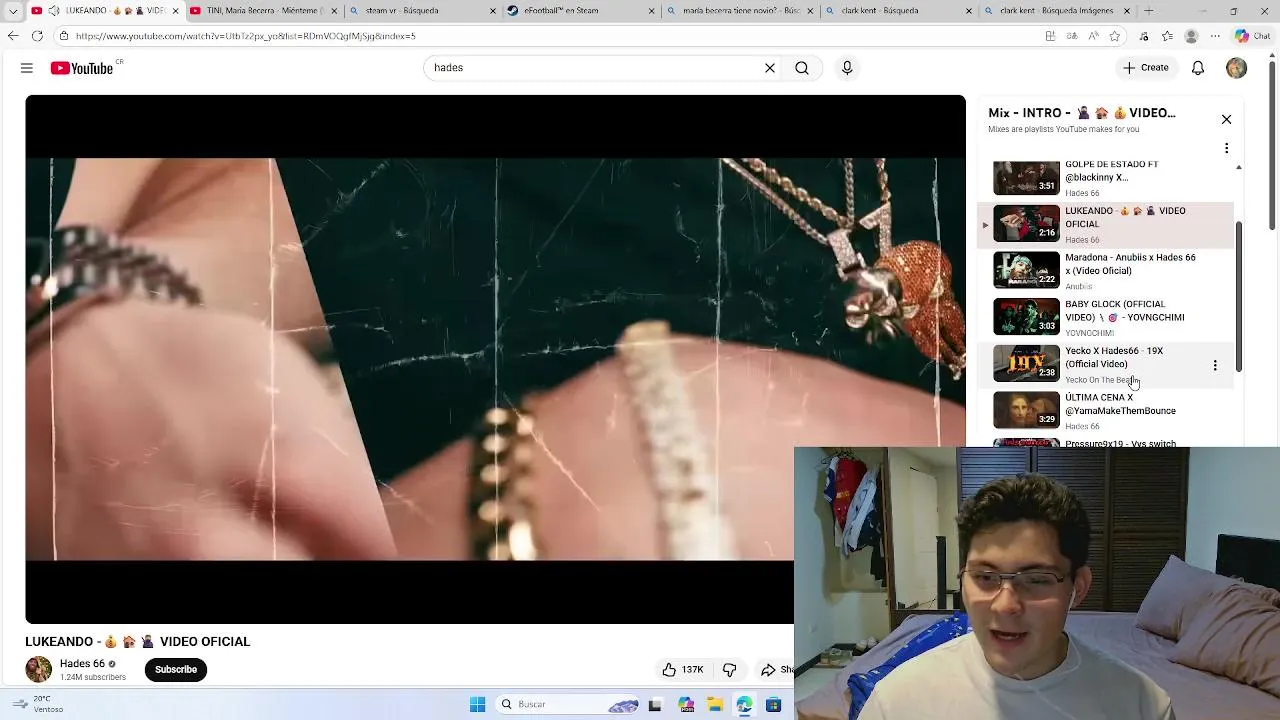Select current LUKEANDO playlist entry

click(1105, 224)
